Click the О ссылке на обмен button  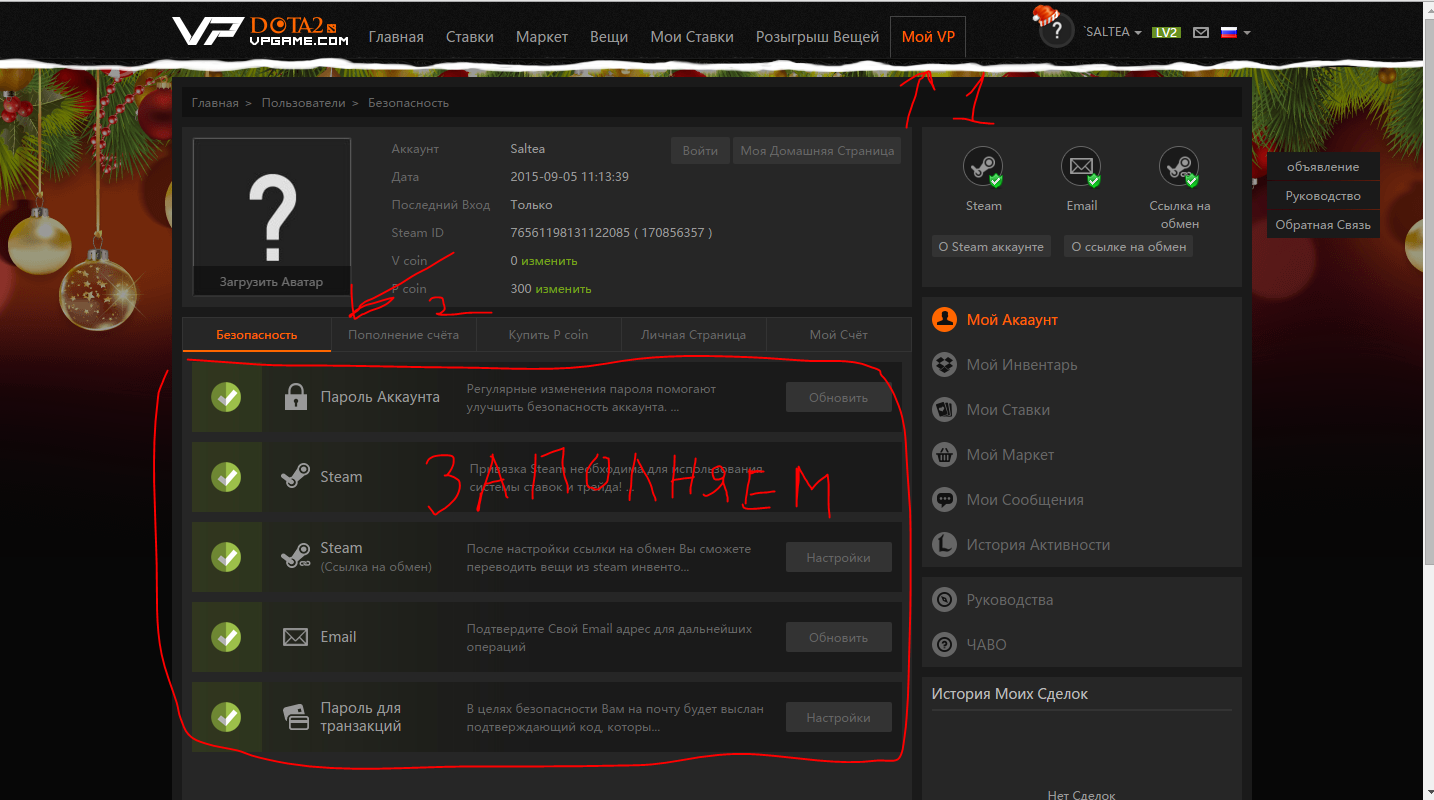(x=1128, y=247)
